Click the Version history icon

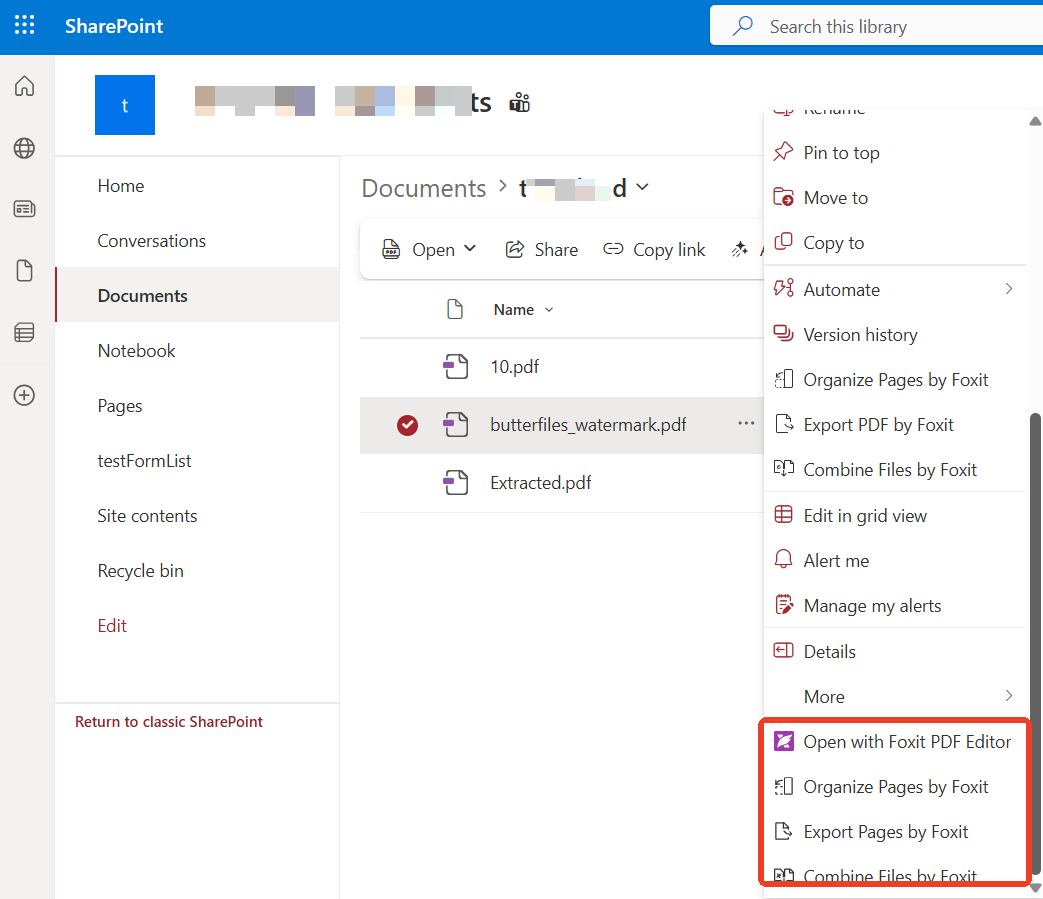click(x=784, y=334)
